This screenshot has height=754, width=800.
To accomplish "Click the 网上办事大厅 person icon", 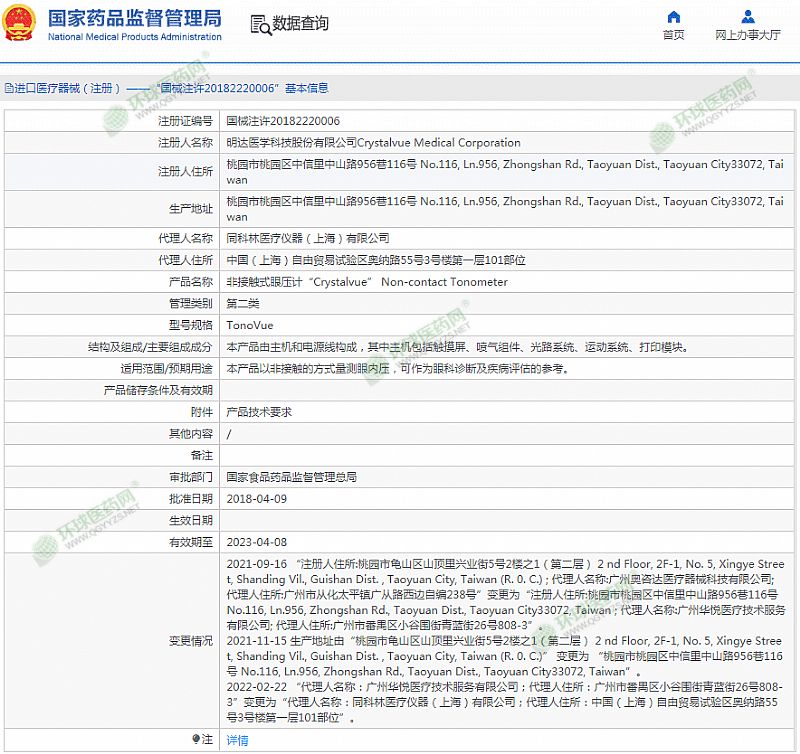I will pyautogui.click(x=748, y=16).
